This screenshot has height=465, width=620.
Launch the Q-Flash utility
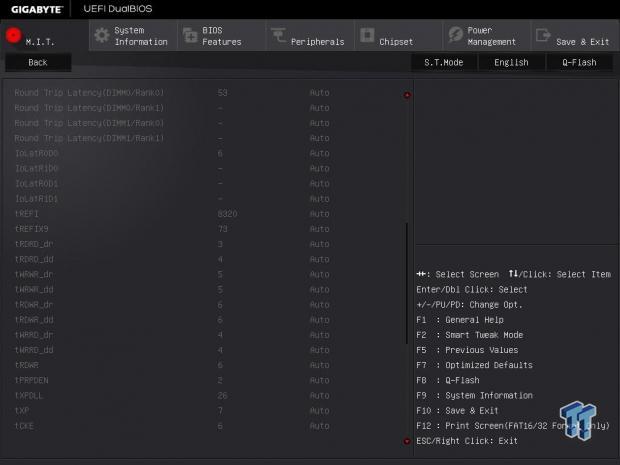coord(578,62)
